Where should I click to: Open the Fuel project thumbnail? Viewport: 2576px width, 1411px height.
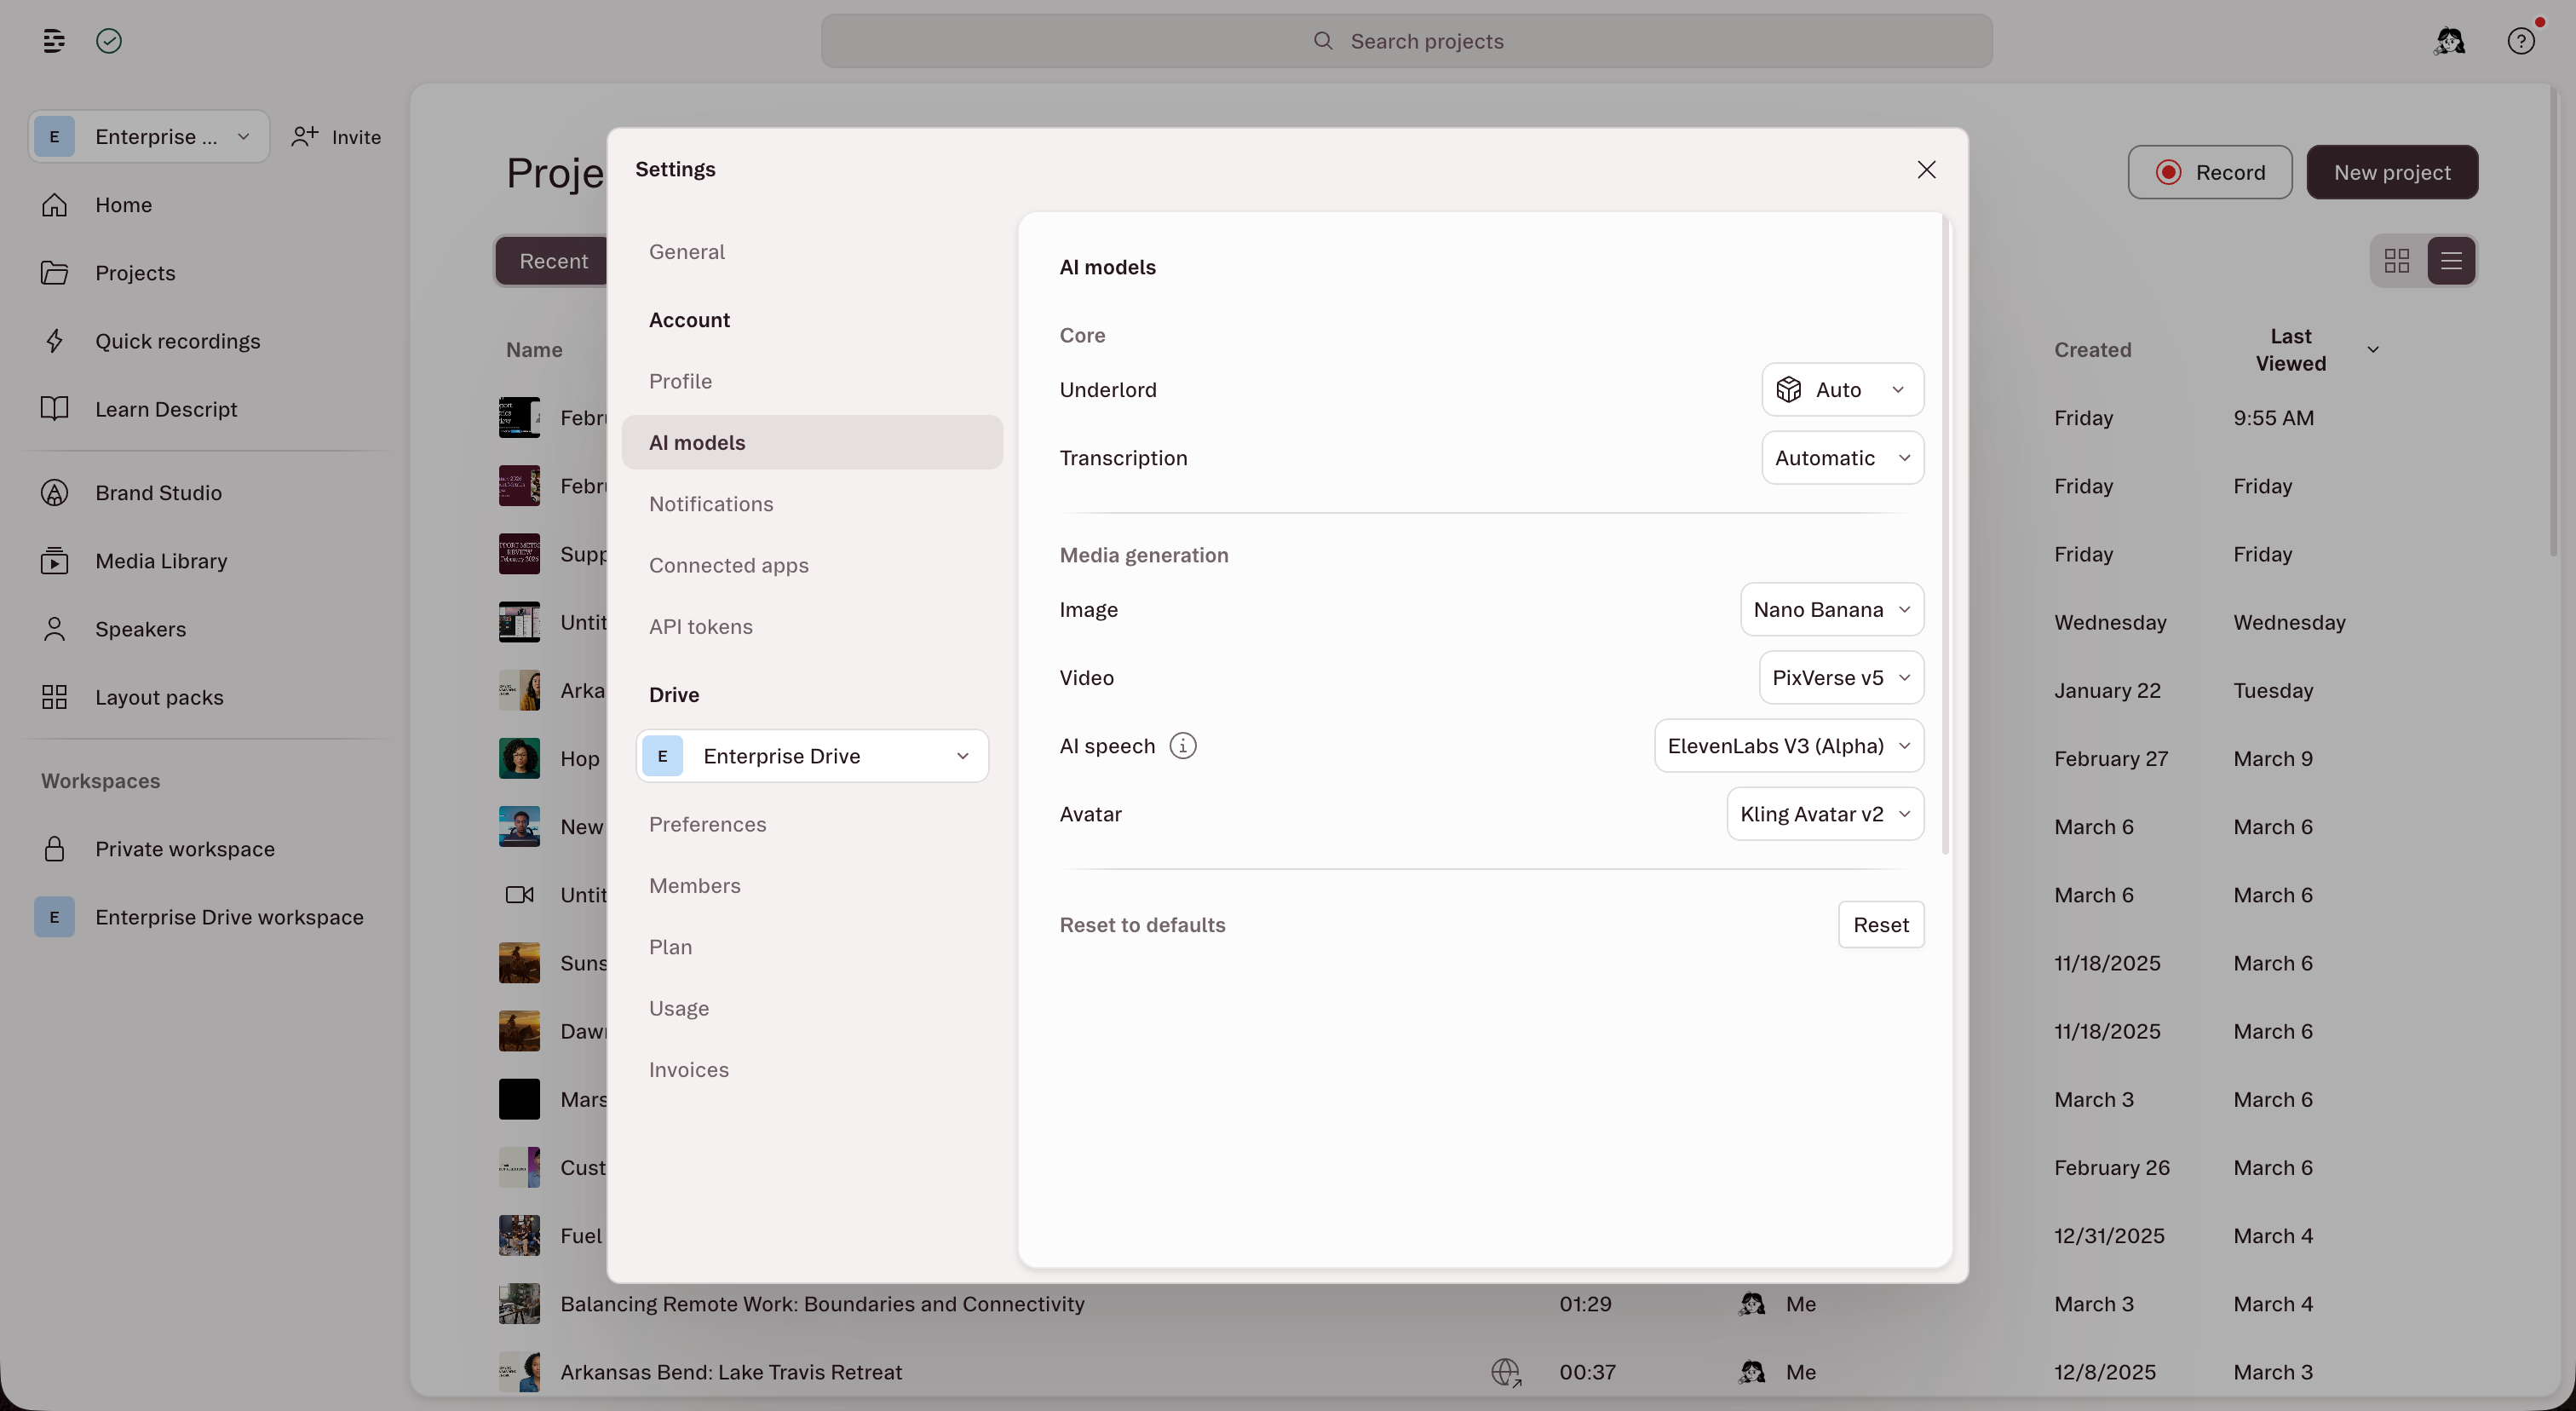[519, 1236]
